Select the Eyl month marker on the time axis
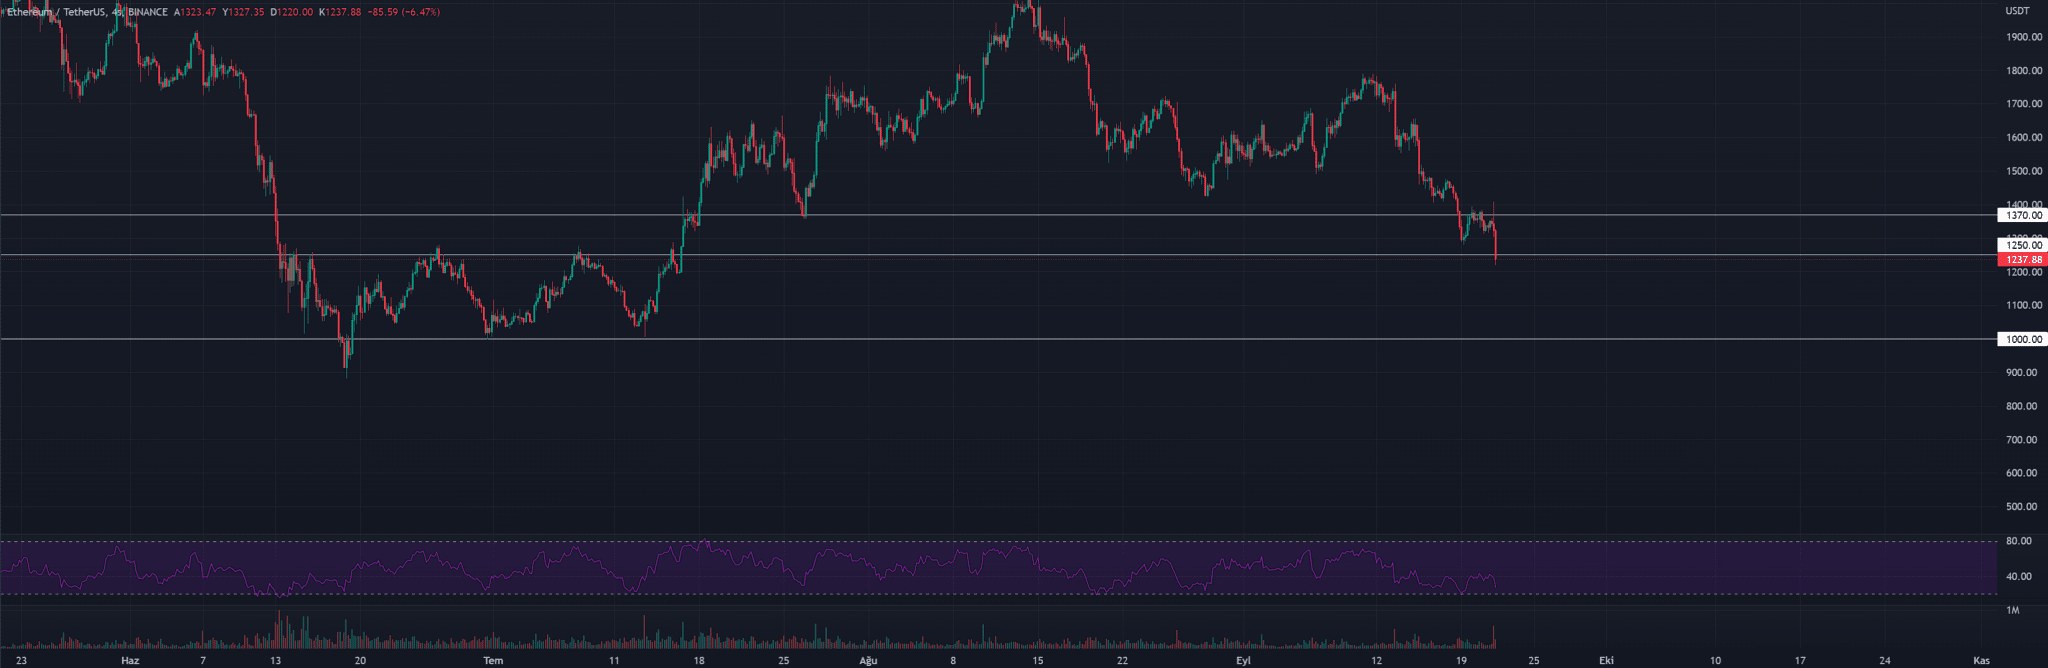2048x668 pixels. pyautogui.click(x=1243, y=661)
